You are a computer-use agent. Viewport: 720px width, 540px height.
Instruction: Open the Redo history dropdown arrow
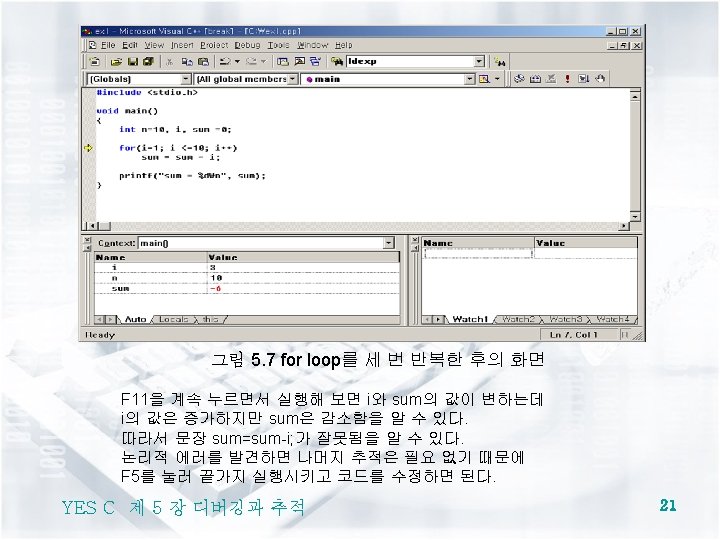pos(264,62)
